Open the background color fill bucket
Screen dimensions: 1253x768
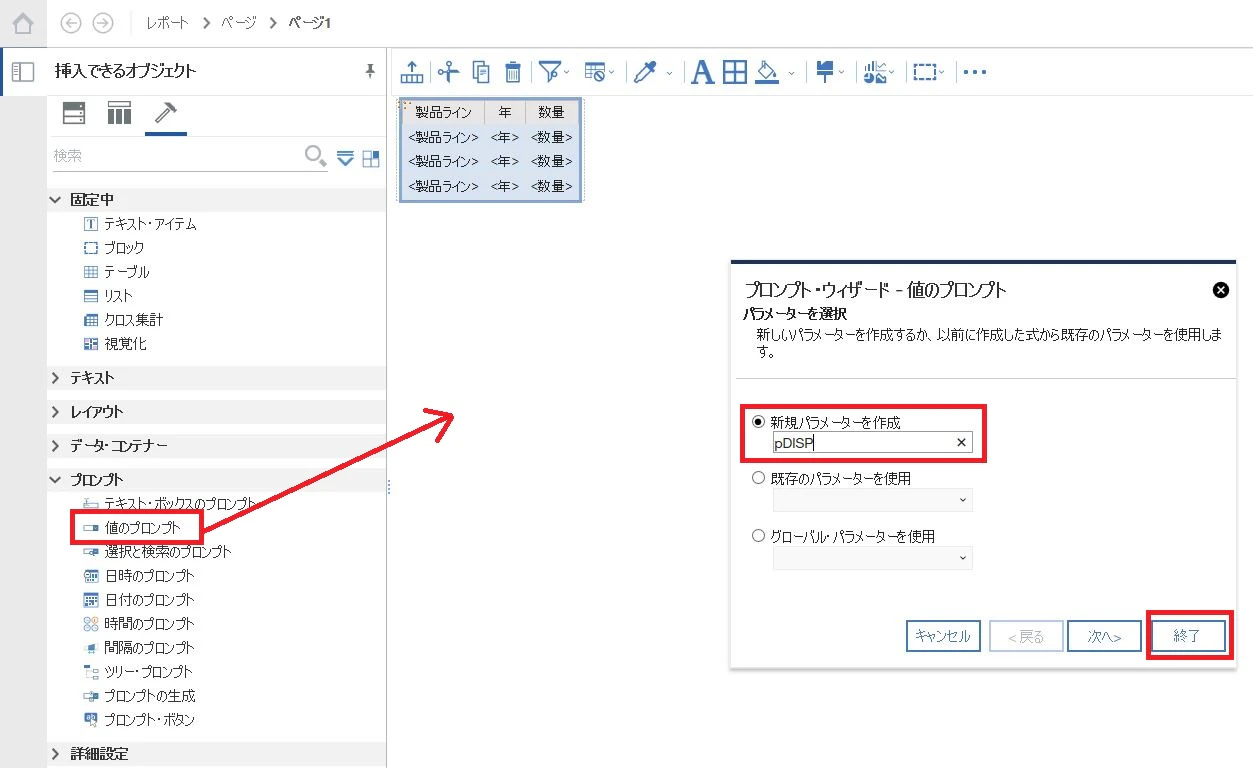pyautogui.click(x=767, y=72)
